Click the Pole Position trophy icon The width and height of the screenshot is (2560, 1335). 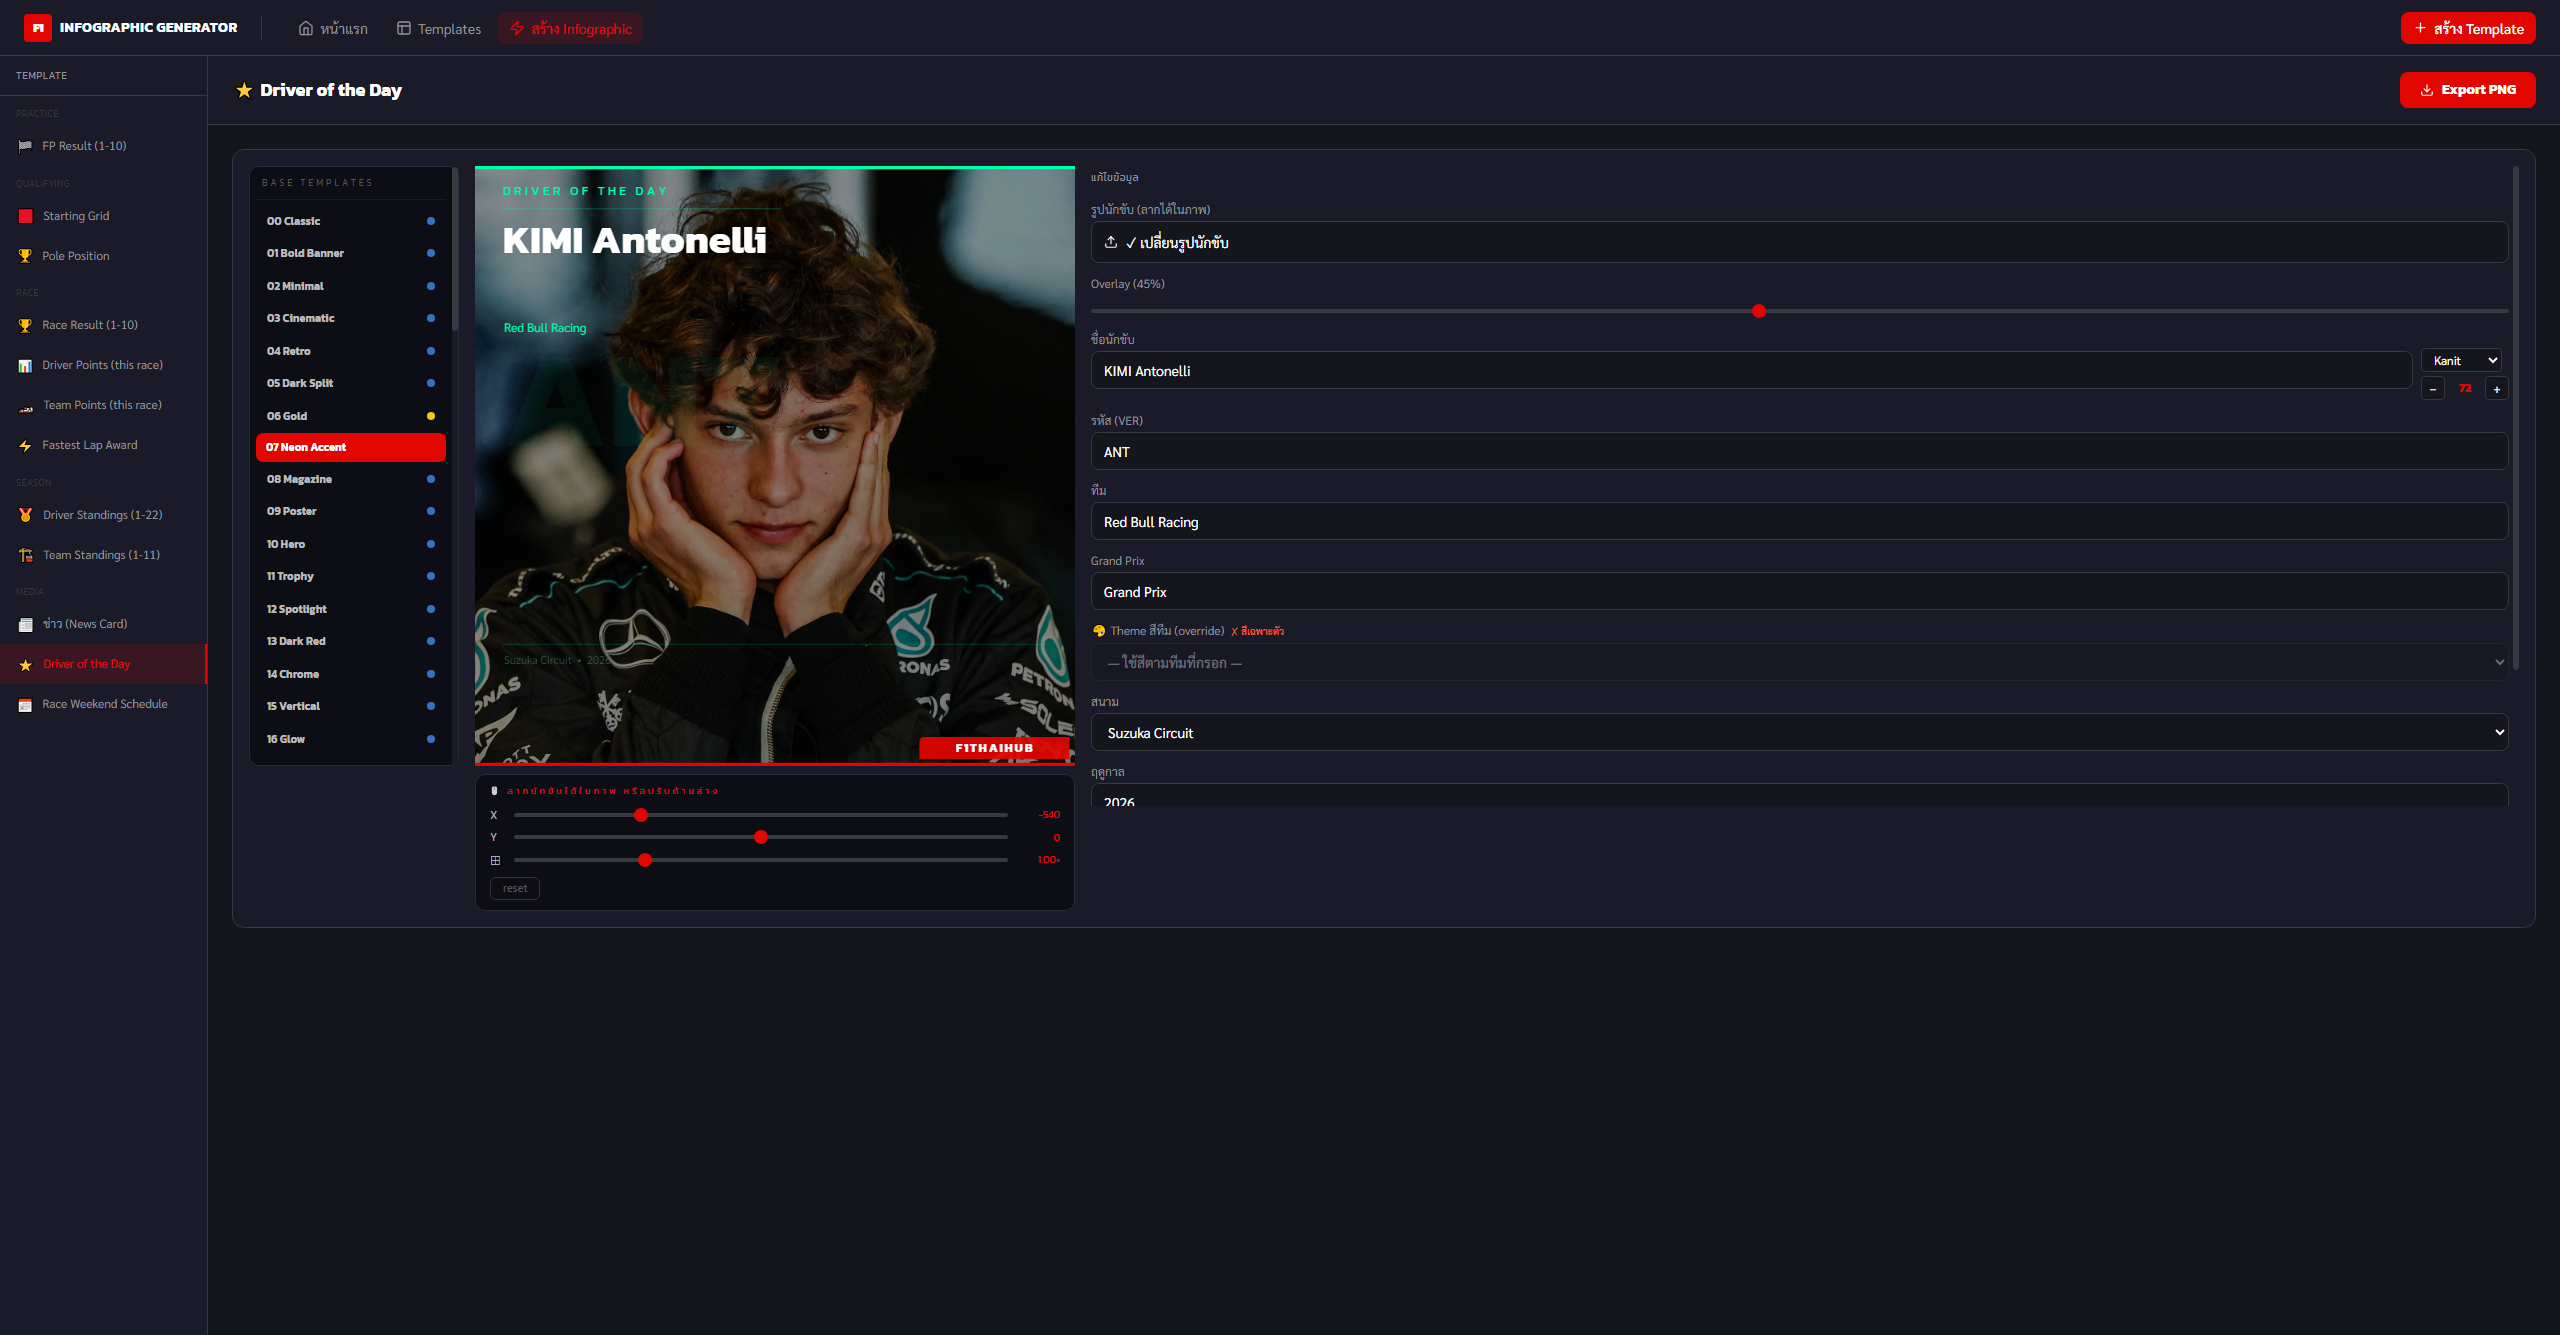pos(25,256)
